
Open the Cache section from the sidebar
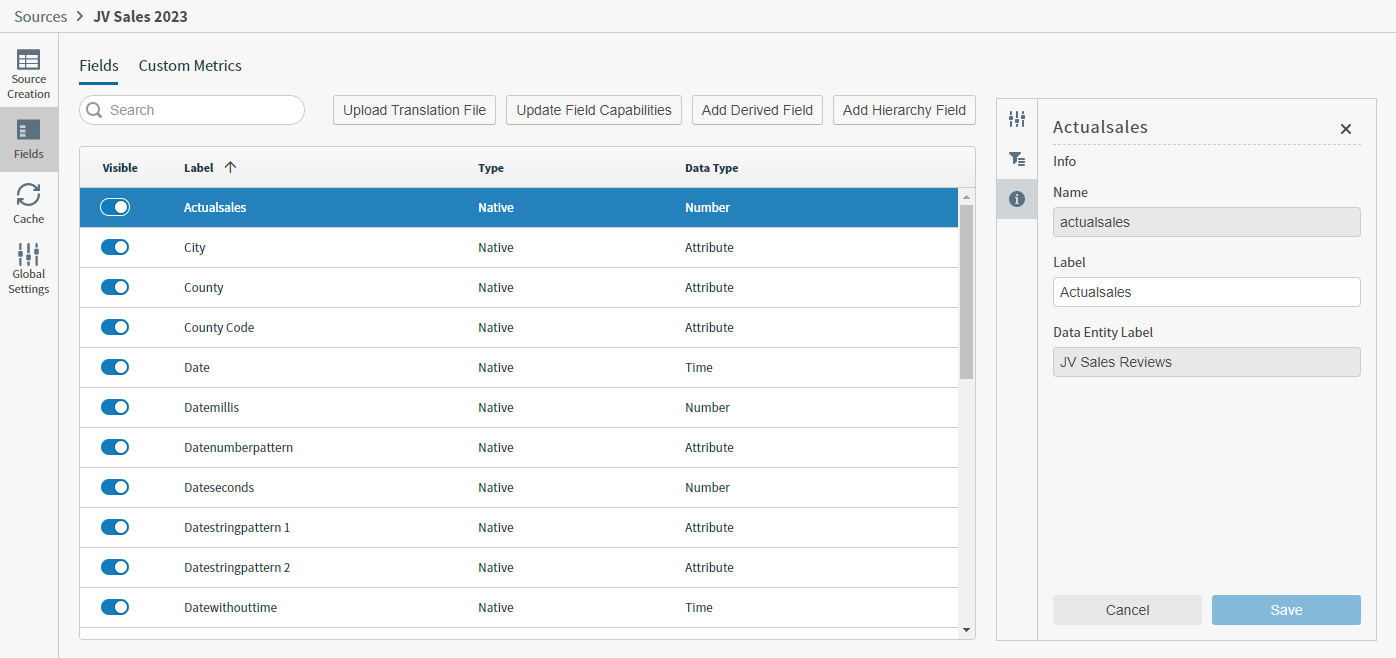pyautogui.click(x=29, y=203)
